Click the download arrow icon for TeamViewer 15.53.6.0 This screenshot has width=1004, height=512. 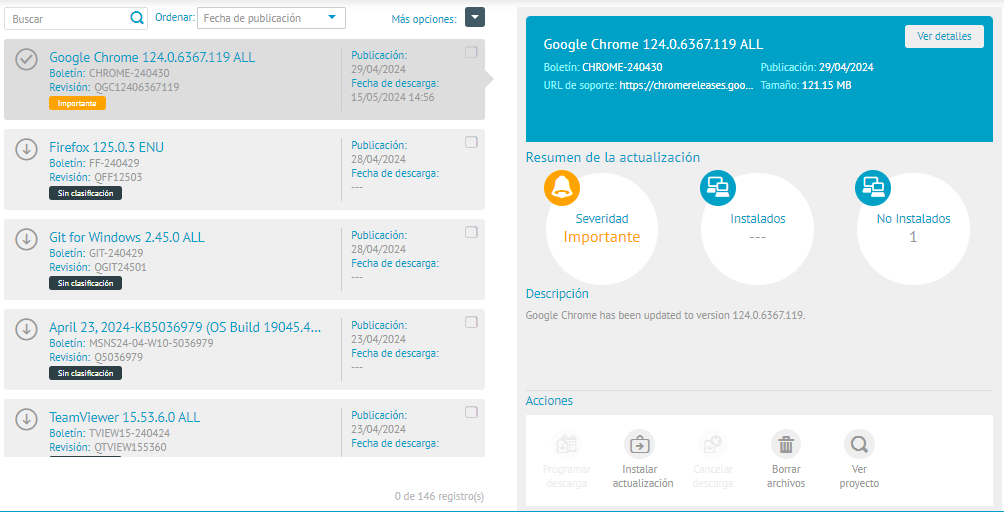(26, 420)
